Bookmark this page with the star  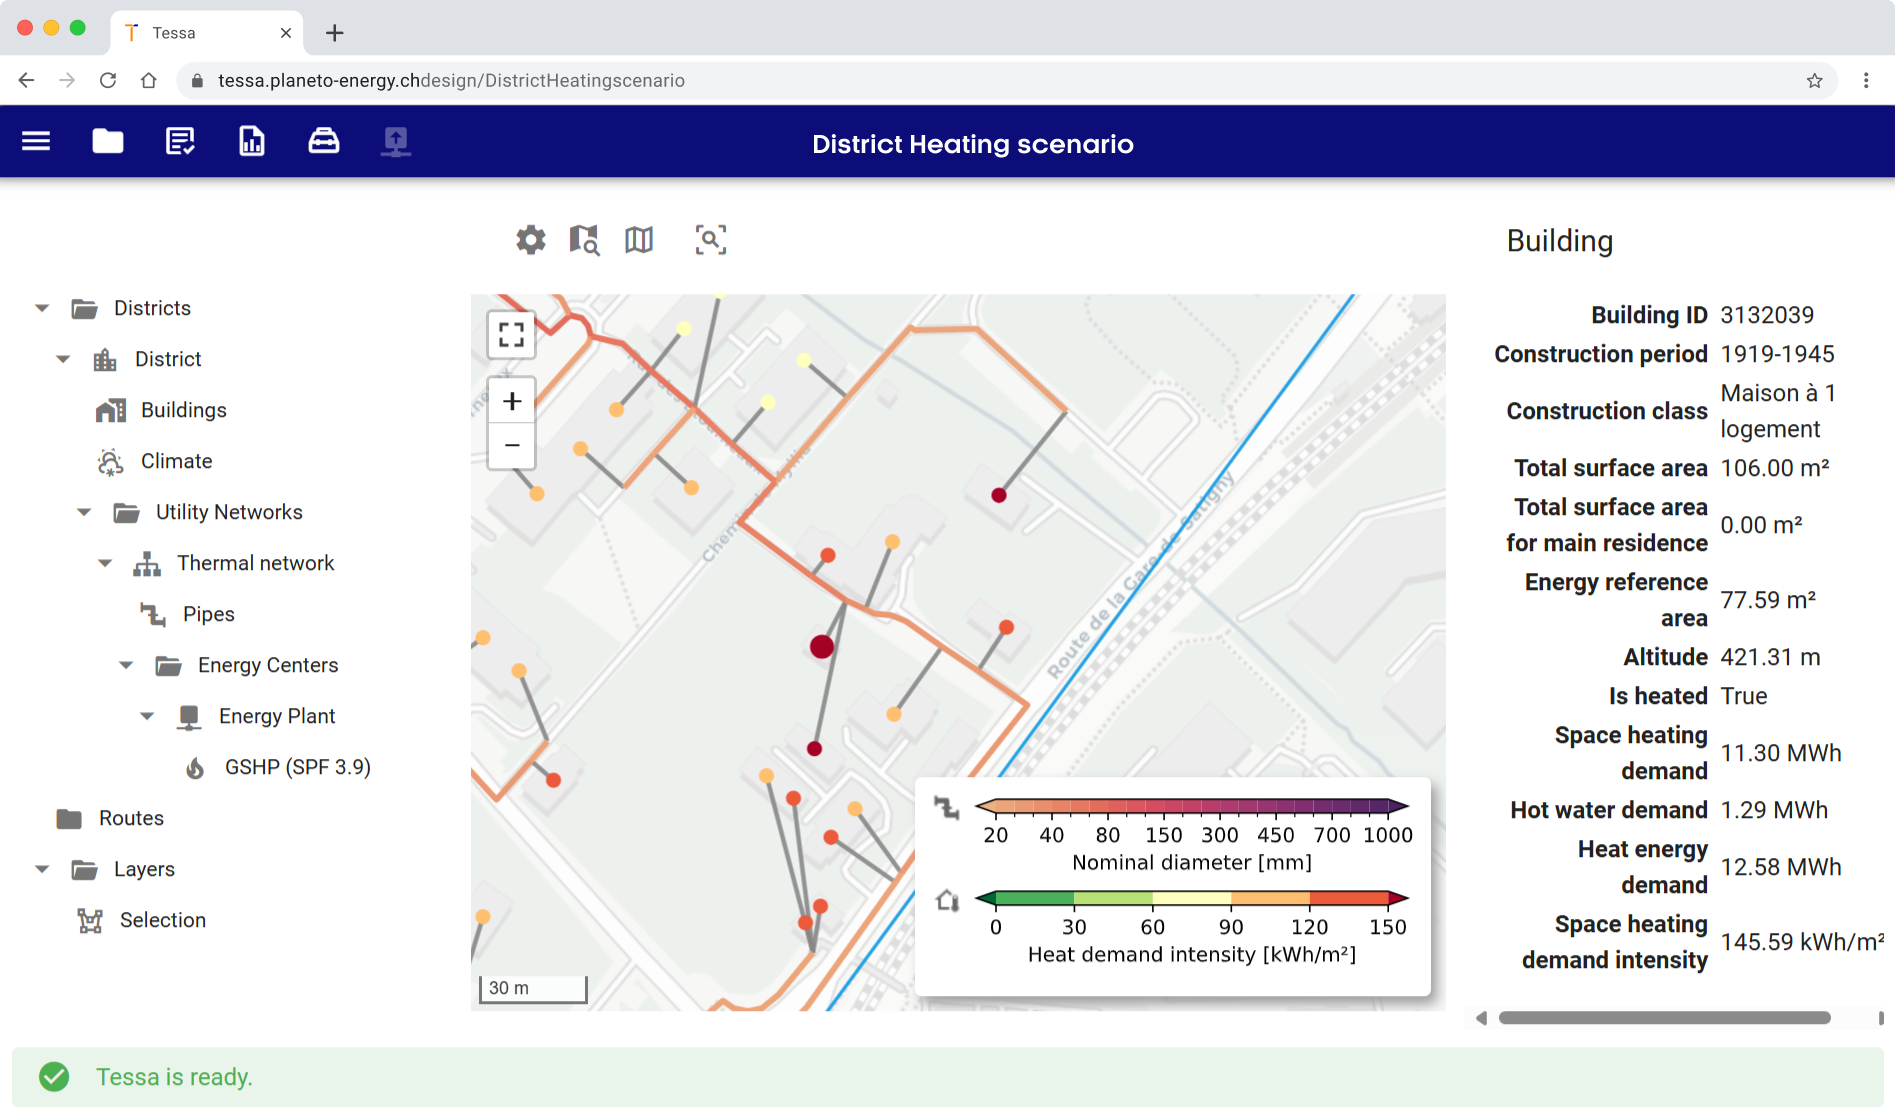point(1815,81)
